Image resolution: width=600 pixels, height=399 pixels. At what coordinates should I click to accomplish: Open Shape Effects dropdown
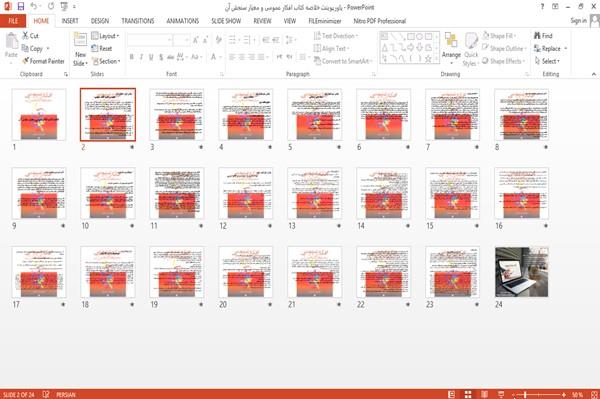coord(503,61)
